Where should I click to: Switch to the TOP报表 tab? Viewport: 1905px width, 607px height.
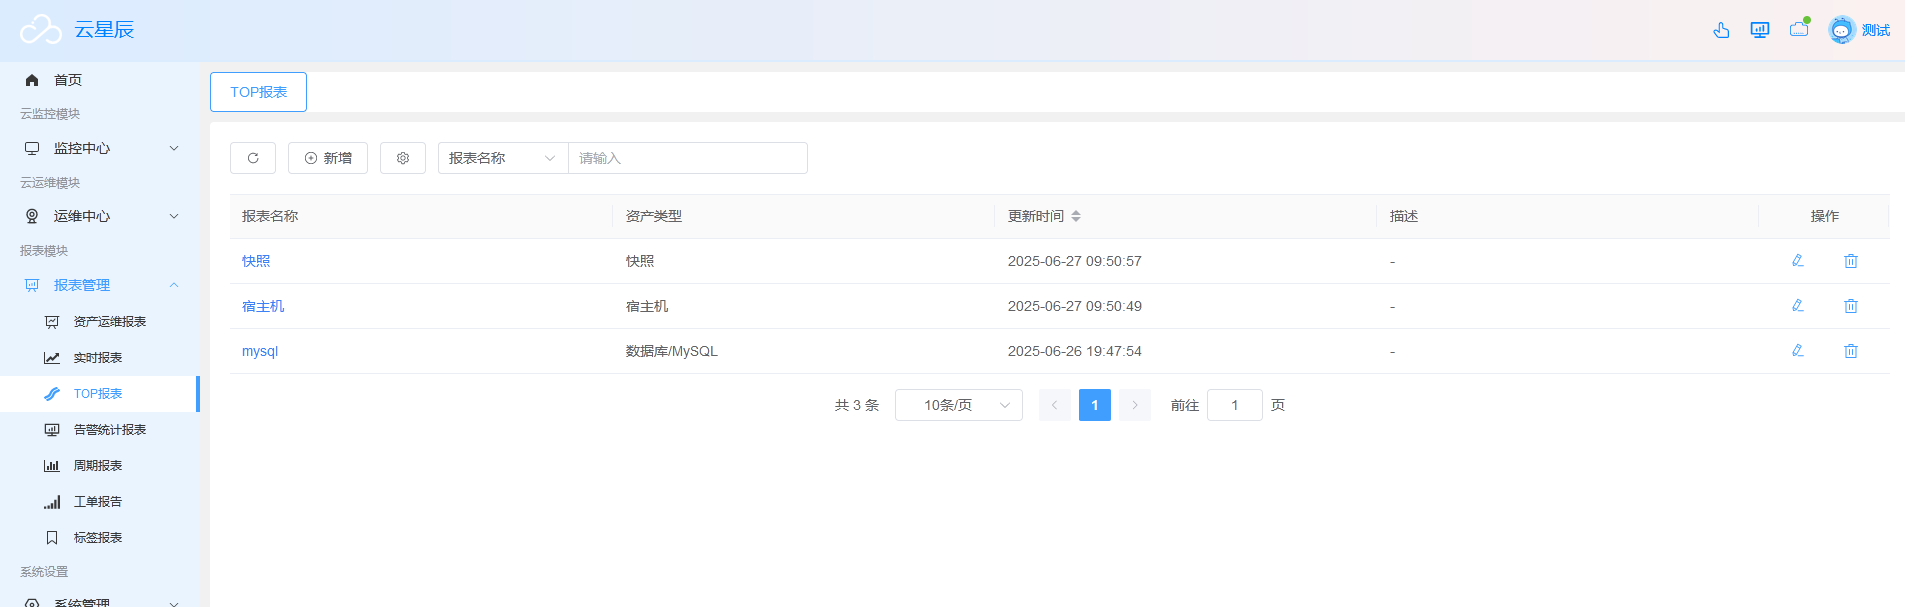tap(258, 92)
